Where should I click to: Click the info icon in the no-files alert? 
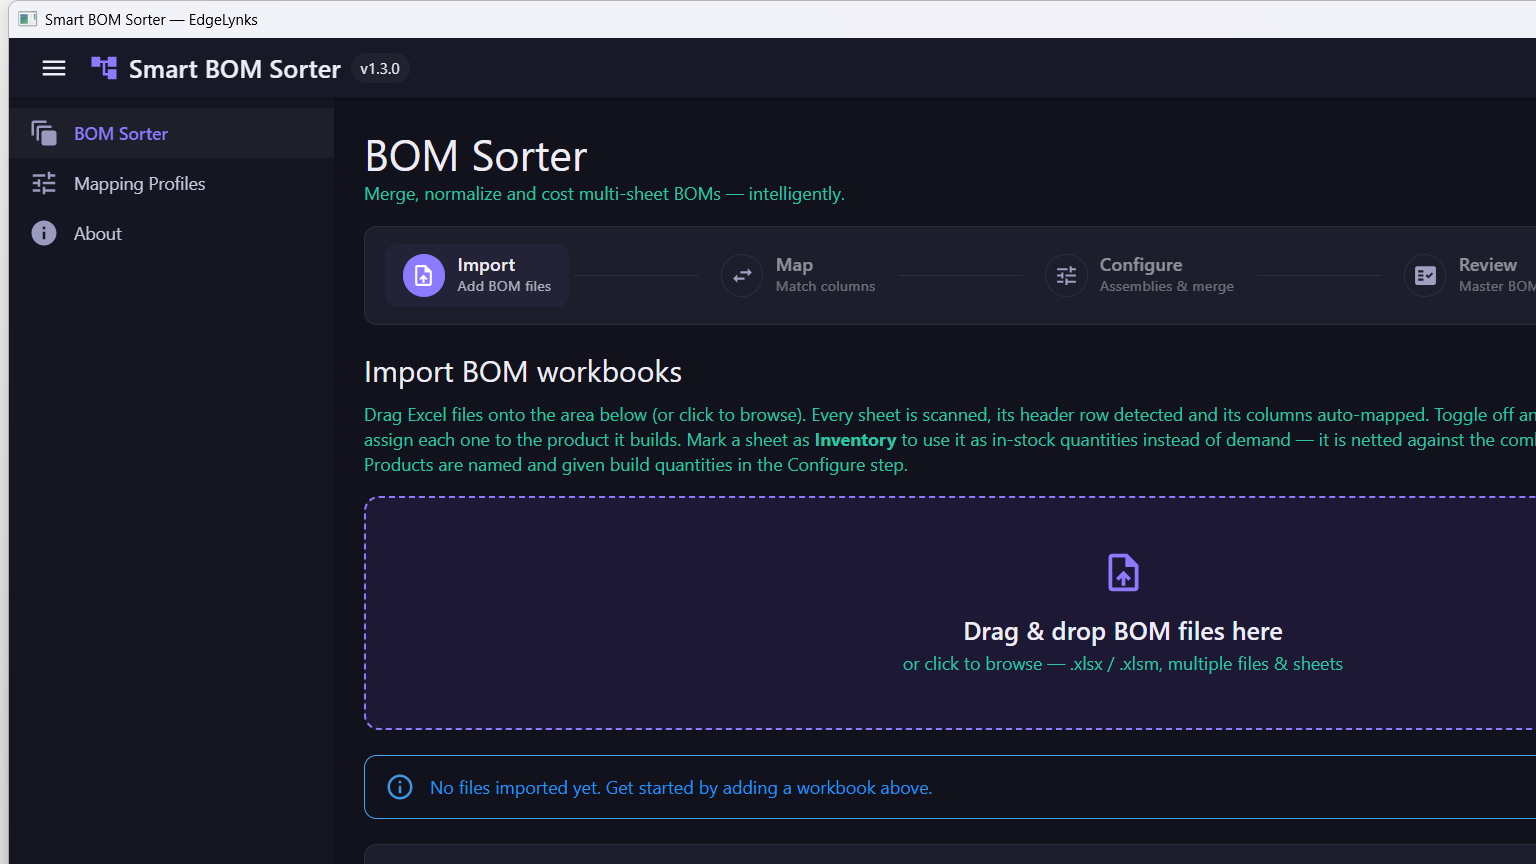[400, 787]
